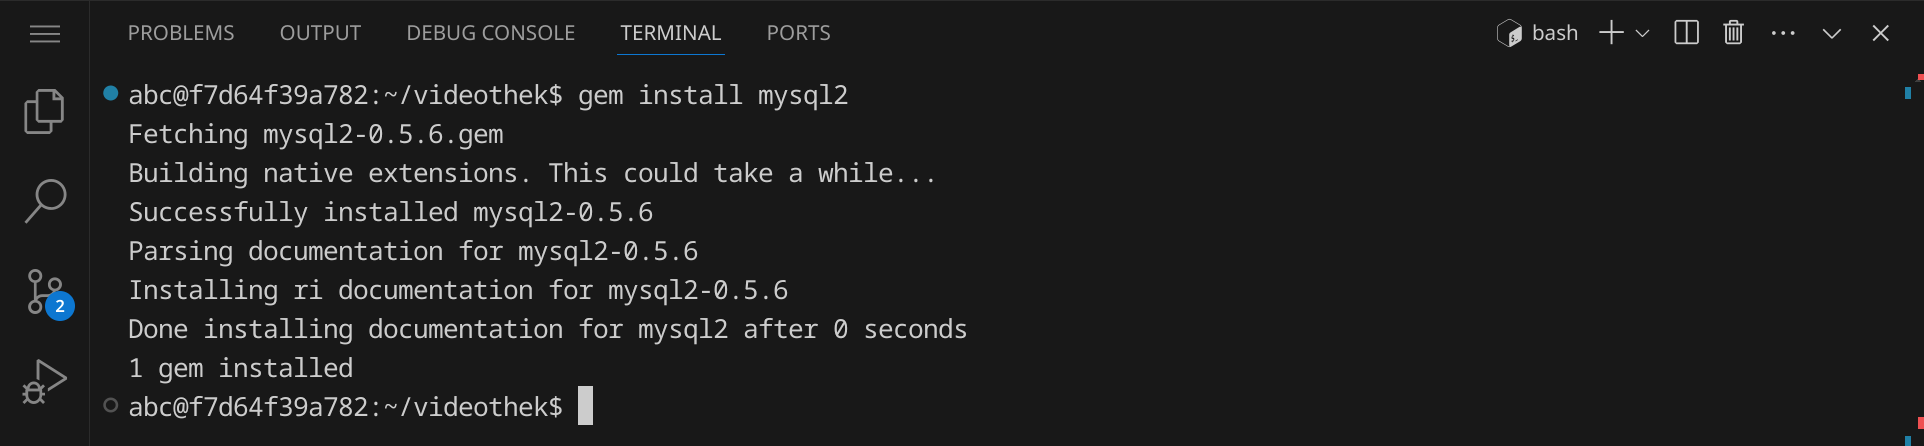This screenshot has width=1924, height=446.
Task: Focus the terminal prompt input cursor
Action: point(586,406)
